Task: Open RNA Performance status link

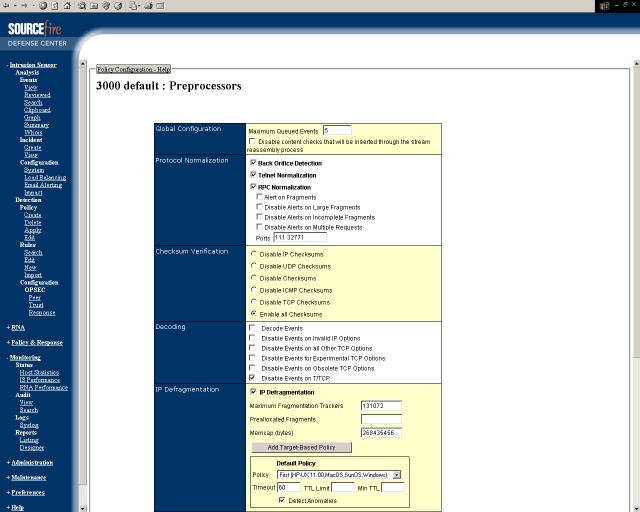Action: click(44, 387)
